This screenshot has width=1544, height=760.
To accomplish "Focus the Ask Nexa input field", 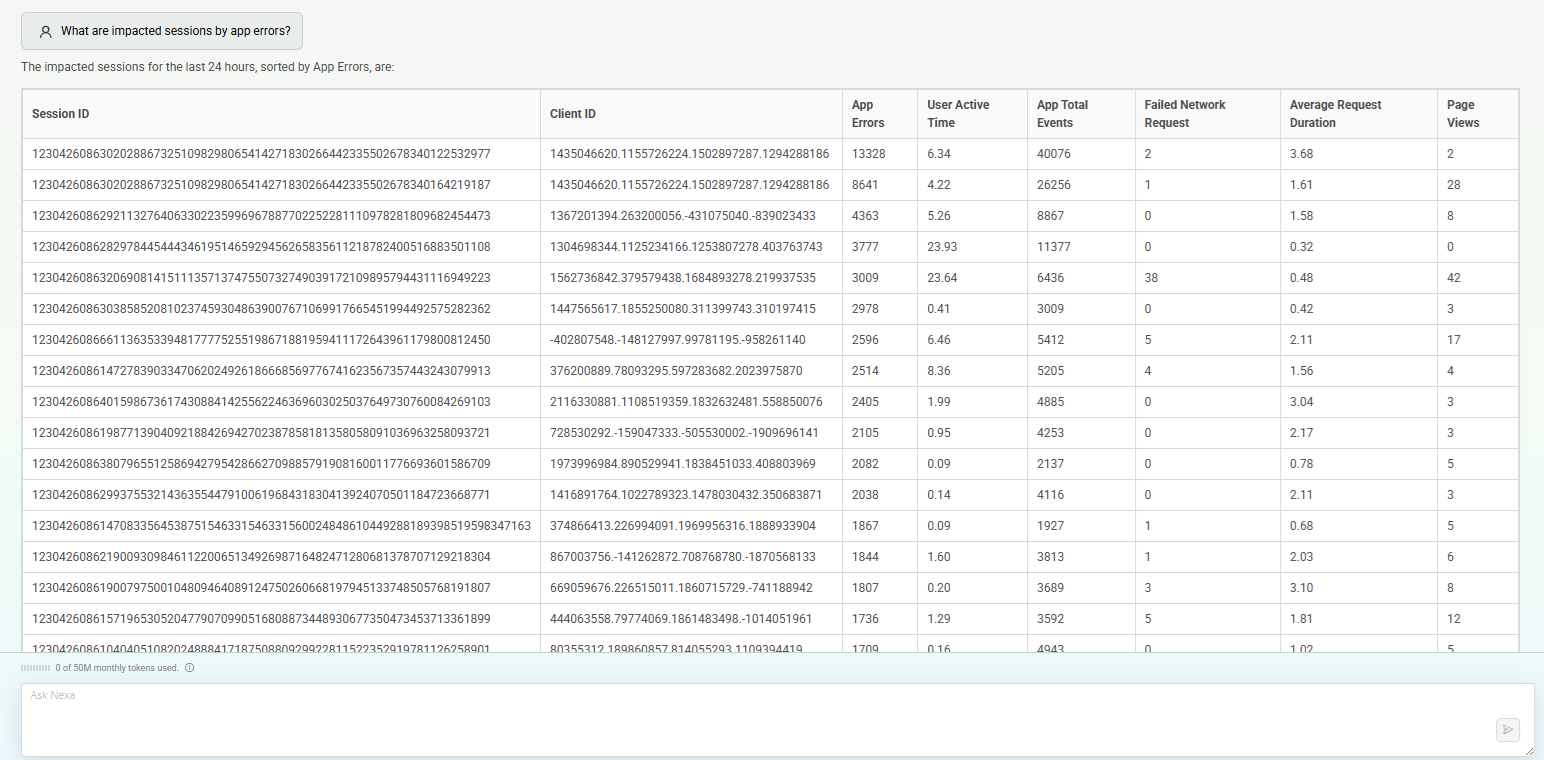I will tap(777, 720).
